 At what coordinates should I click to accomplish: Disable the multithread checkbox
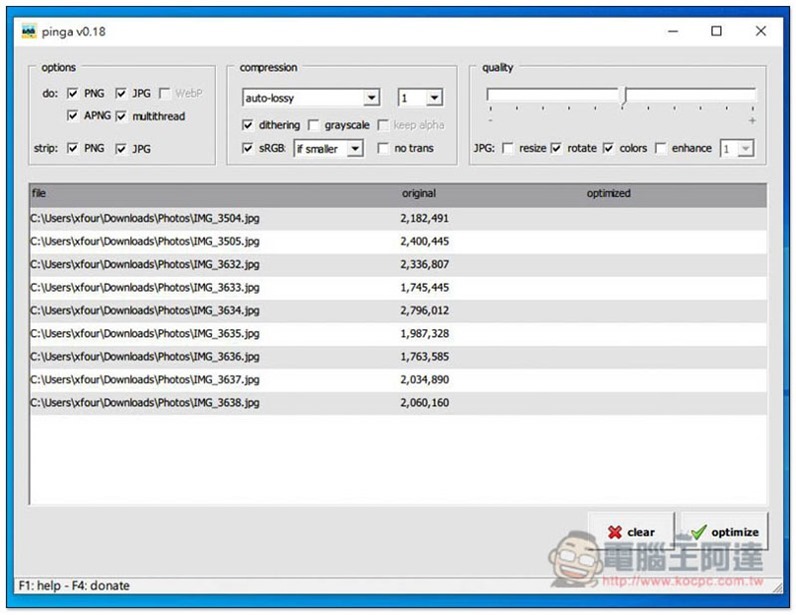121,116
